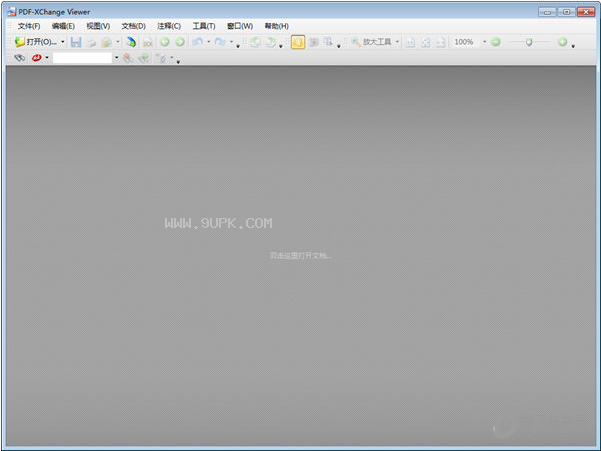601x451 pixels.
Task: Expand the 放大工具 dropdown arrow
Action: (397, 42)
